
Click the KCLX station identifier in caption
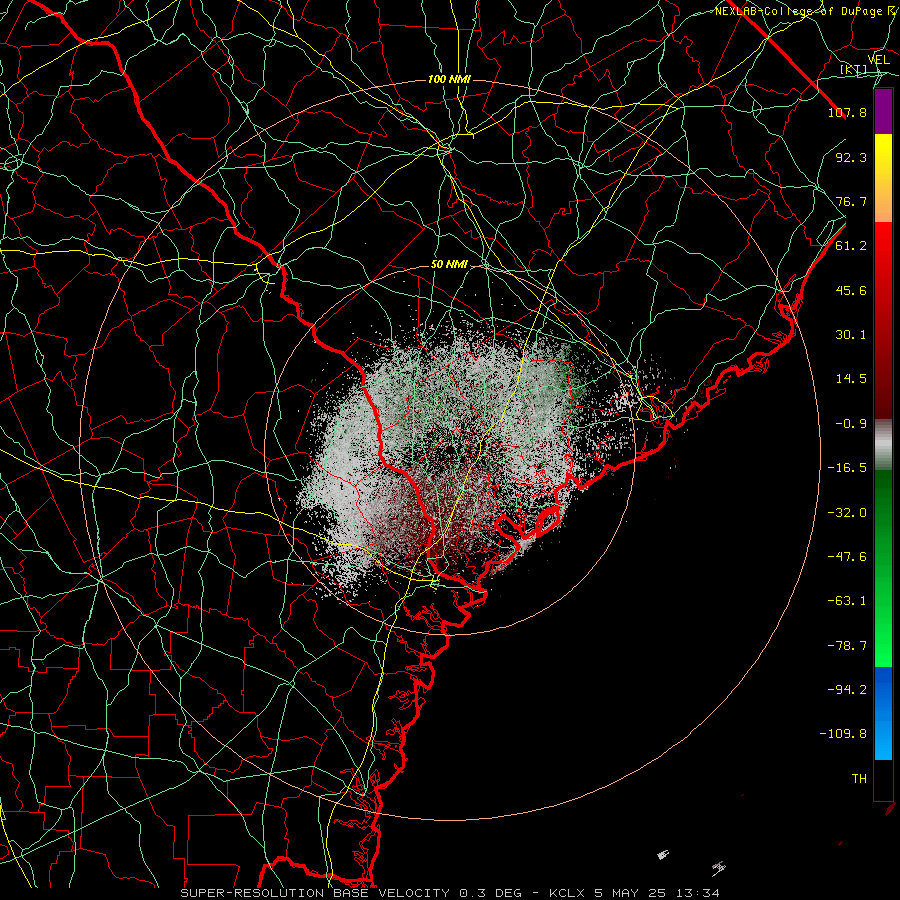[x=567, y=893]
